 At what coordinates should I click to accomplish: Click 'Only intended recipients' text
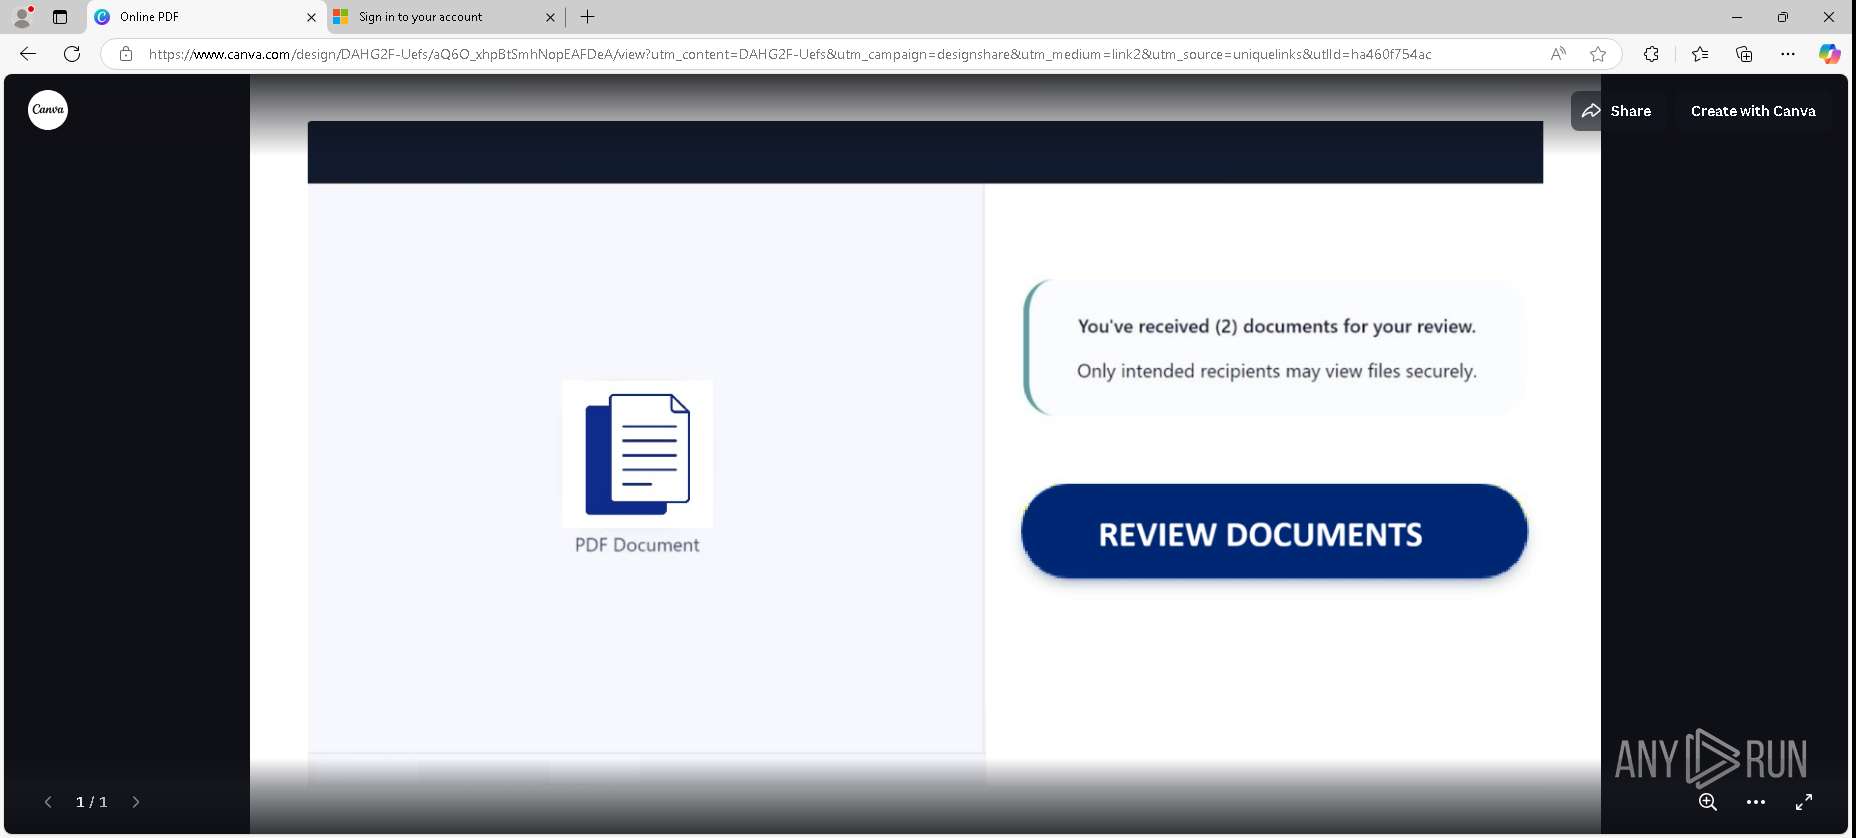[1276, 371]
